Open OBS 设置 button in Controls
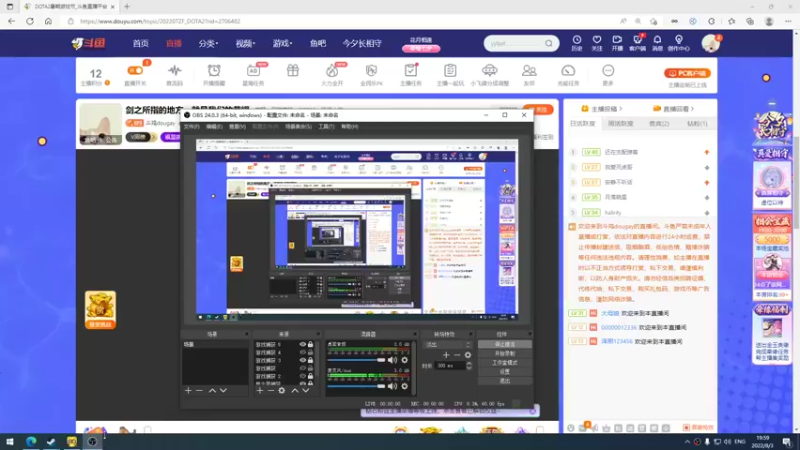Image resolution: width=800 pixels, height=450 pixels. (505, 371)
